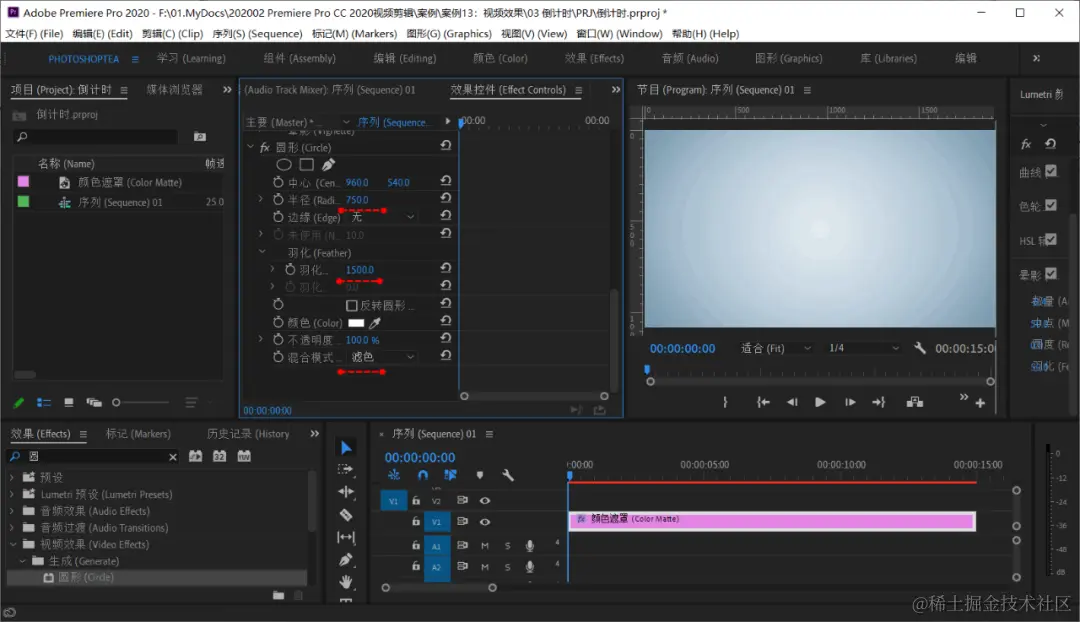This screenshot has height=622, width=1080.
Task: Toggle HSL Secondary checkbox in Lumetri
Action: coord(1051,240)
